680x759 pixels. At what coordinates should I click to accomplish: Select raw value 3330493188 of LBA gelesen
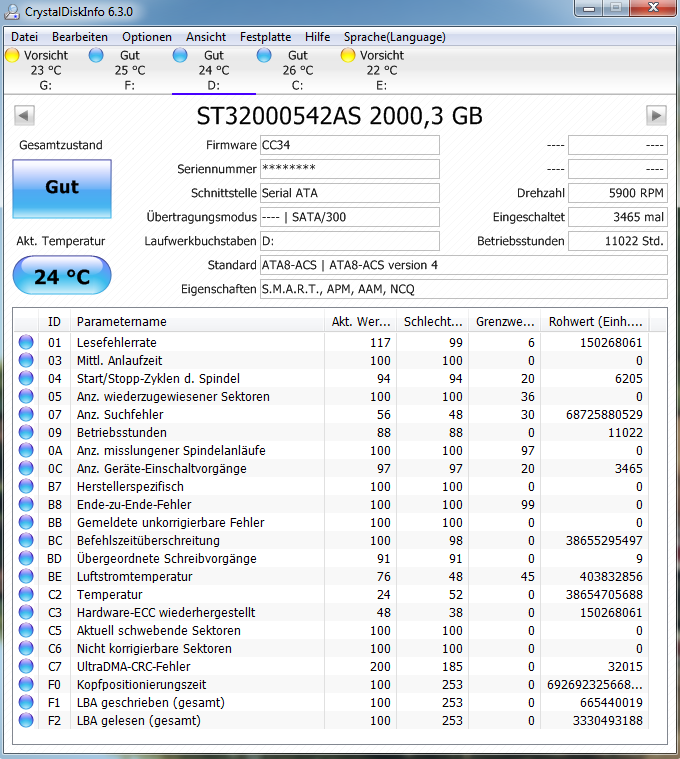tap(607, 720)
